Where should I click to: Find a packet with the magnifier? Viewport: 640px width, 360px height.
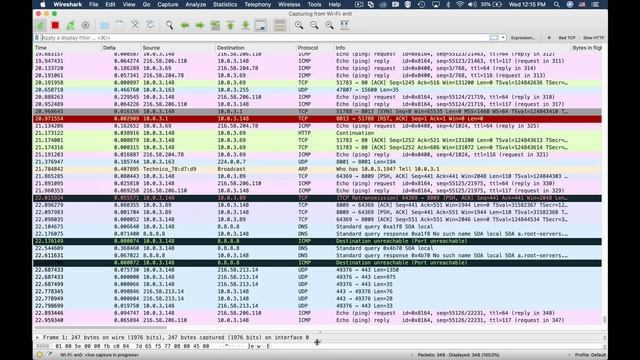tap(169, 25)
